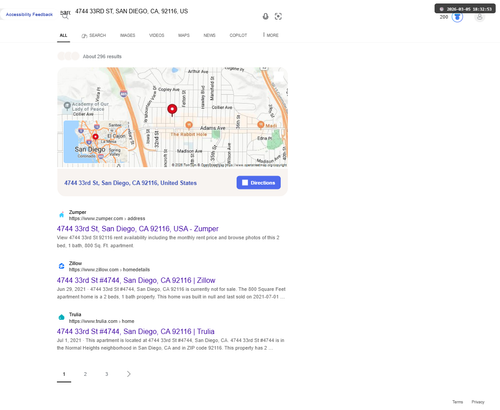
Task: Switch to the IMAGES tab
Action: point(128,35)
